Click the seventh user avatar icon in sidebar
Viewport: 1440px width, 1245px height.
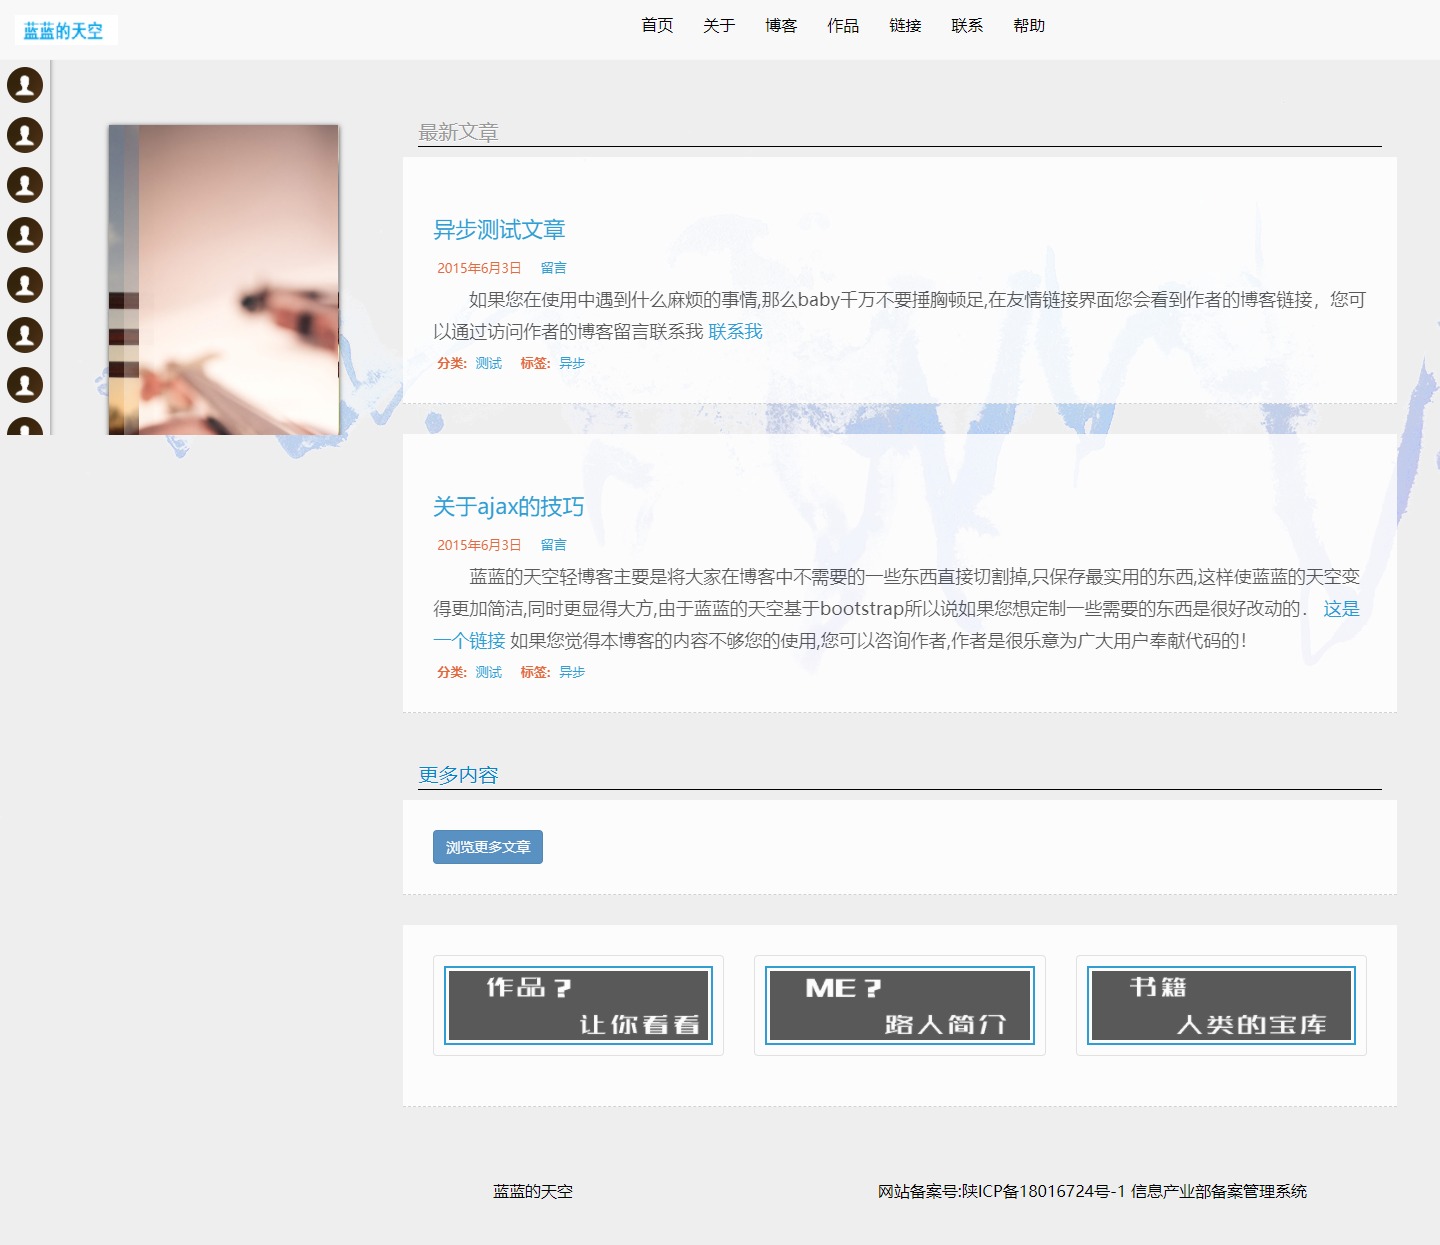25,385
